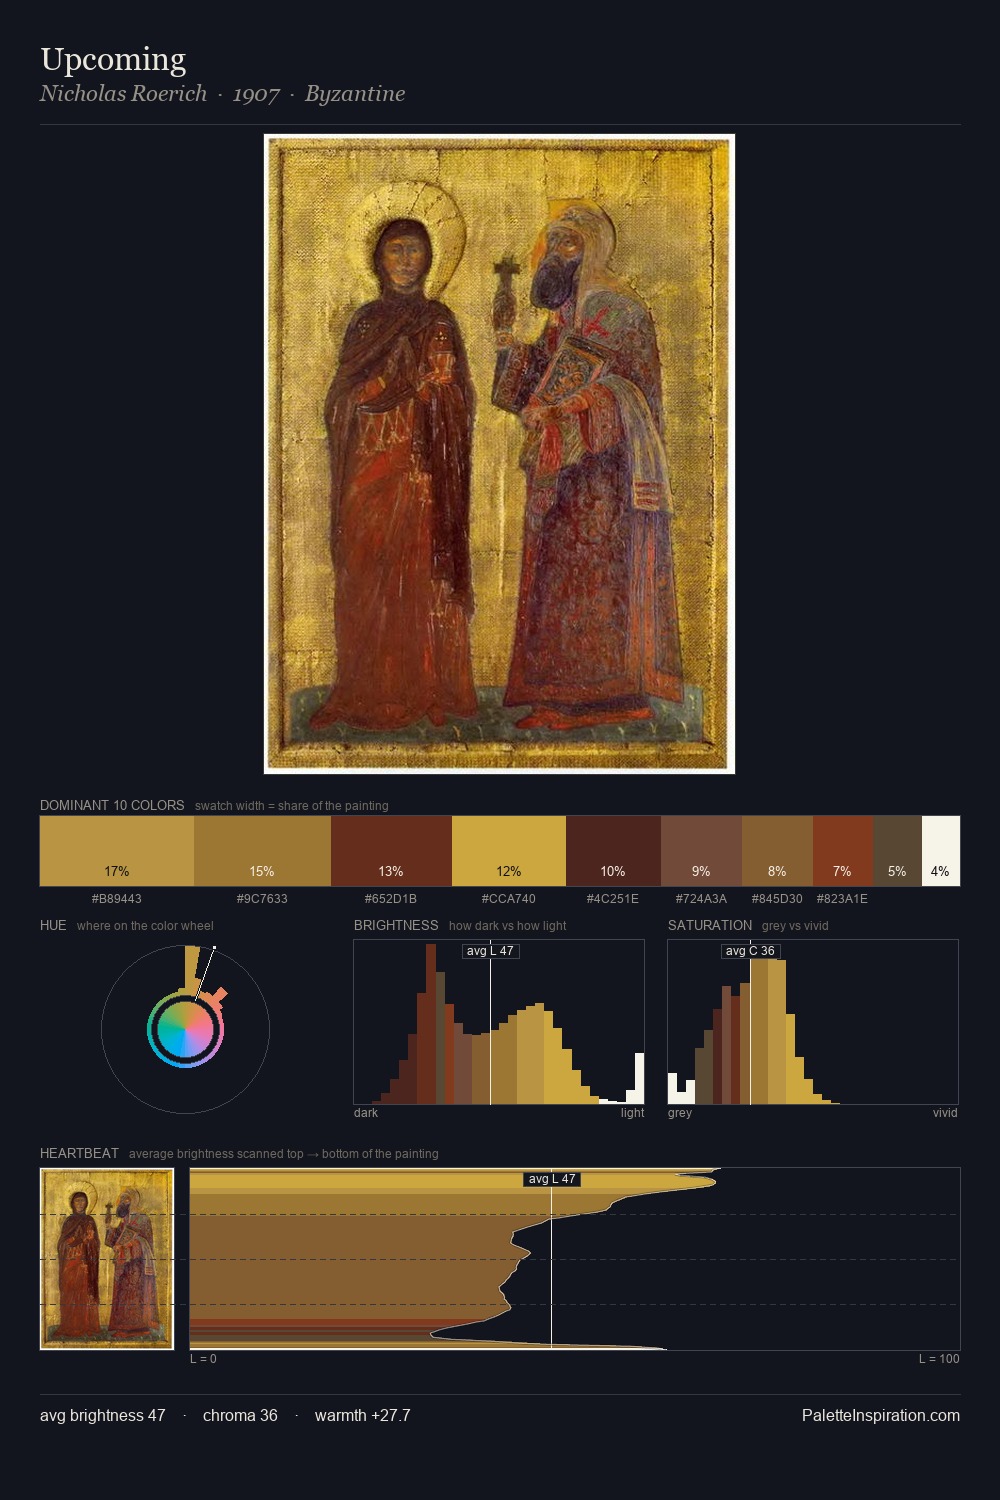Click the brightness histogram chart
The width and height of the screenshot is (1000, 1500).
tap(499, 1022)
